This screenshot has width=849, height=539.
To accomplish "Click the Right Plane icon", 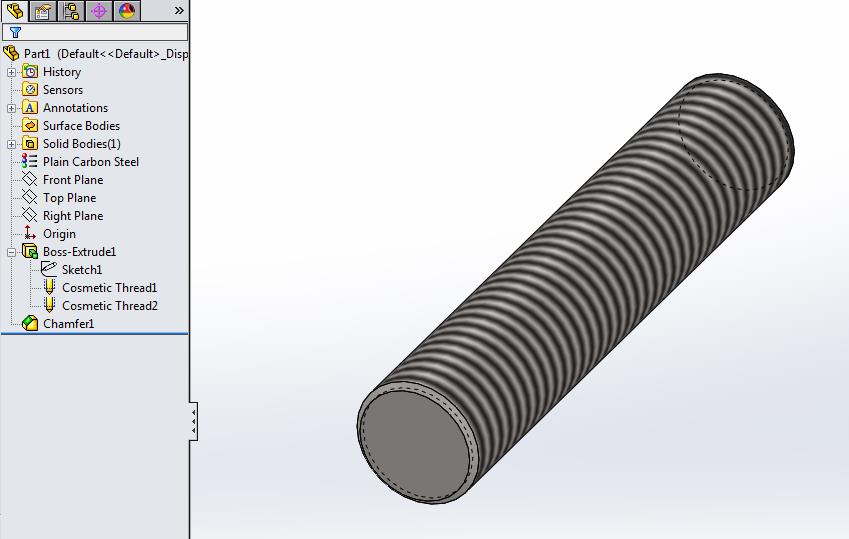I will click(30, 215).
